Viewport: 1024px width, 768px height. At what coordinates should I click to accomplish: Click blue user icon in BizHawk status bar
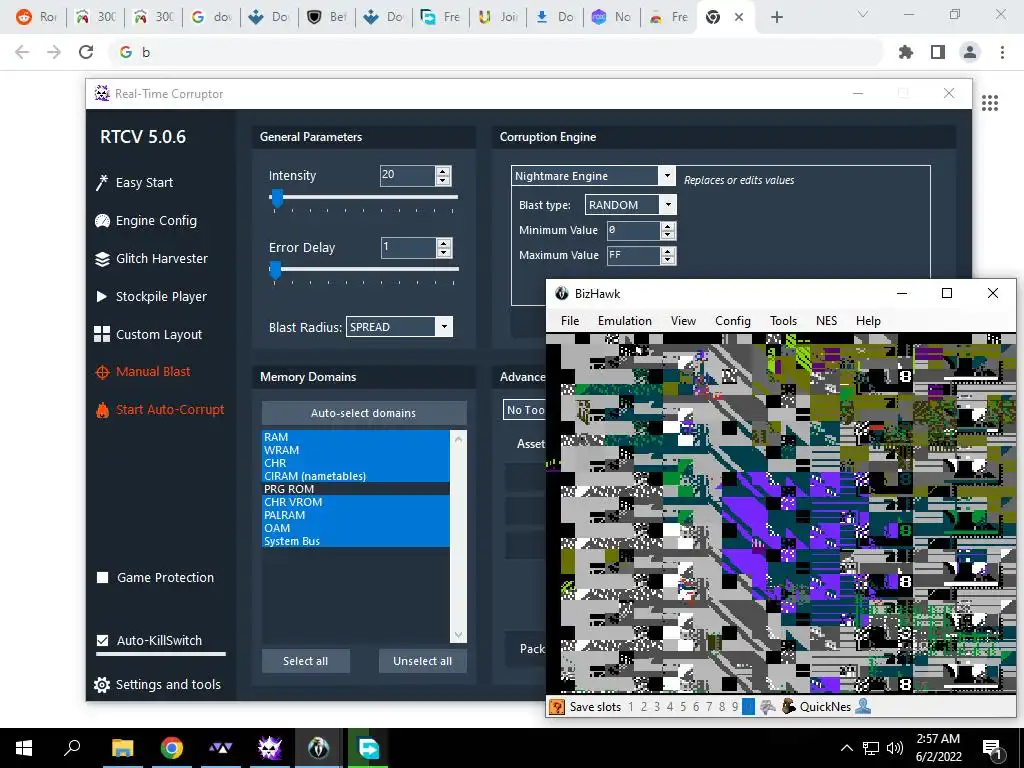tap(863, 707)
